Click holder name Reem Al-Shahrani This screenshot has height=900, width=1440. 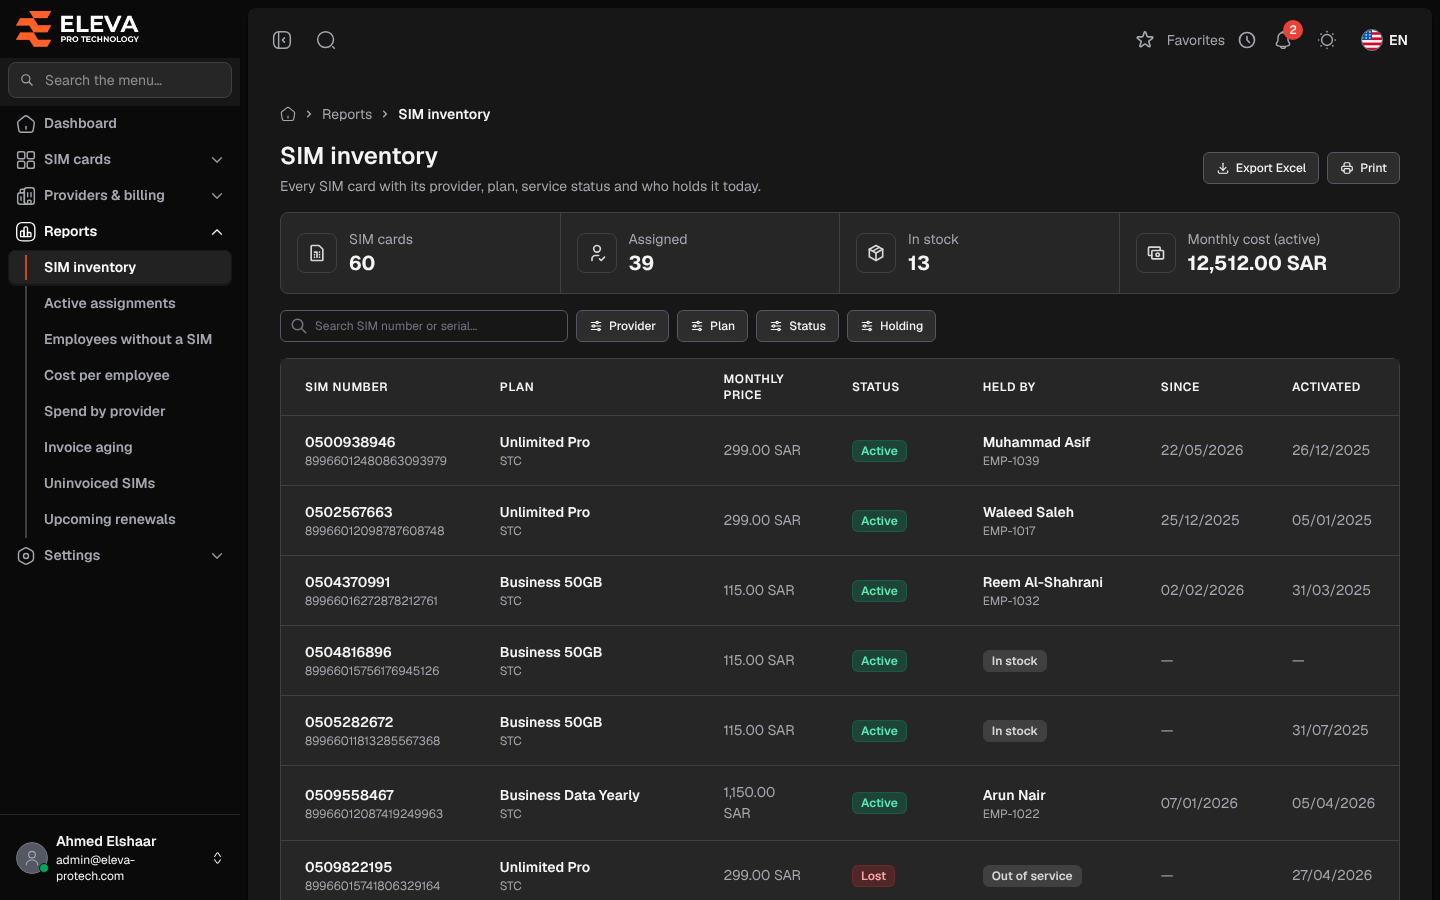pyautogui.click(x=1043, y=582)
